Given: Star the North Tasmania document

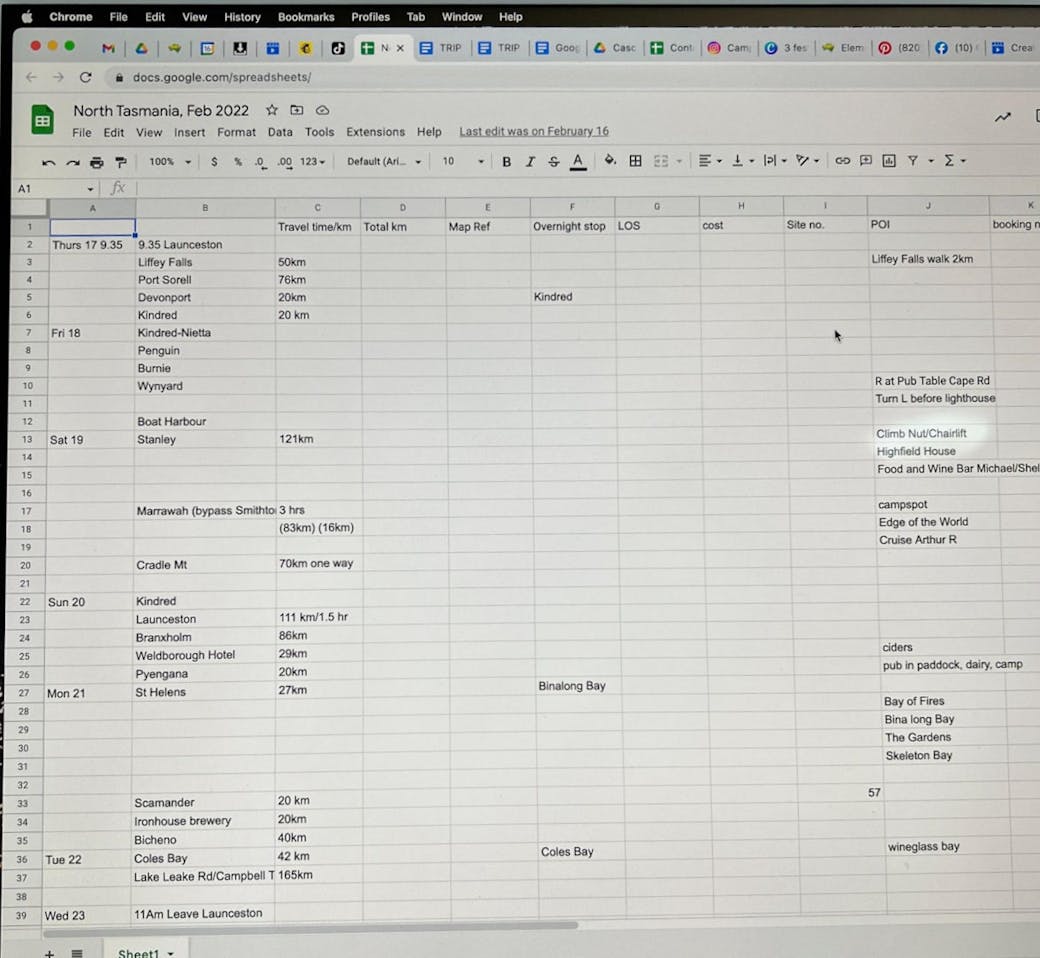Looking at the screenshot, I should [x=271, y=110].
